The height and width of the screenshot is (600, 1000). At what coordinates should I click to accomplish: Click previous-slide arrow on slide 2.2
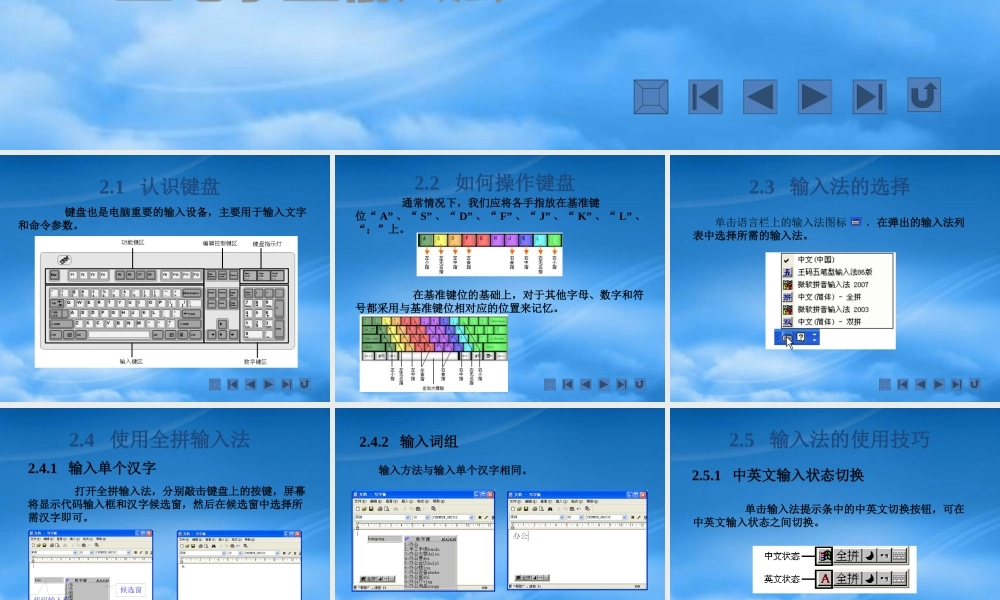[585, 384]
